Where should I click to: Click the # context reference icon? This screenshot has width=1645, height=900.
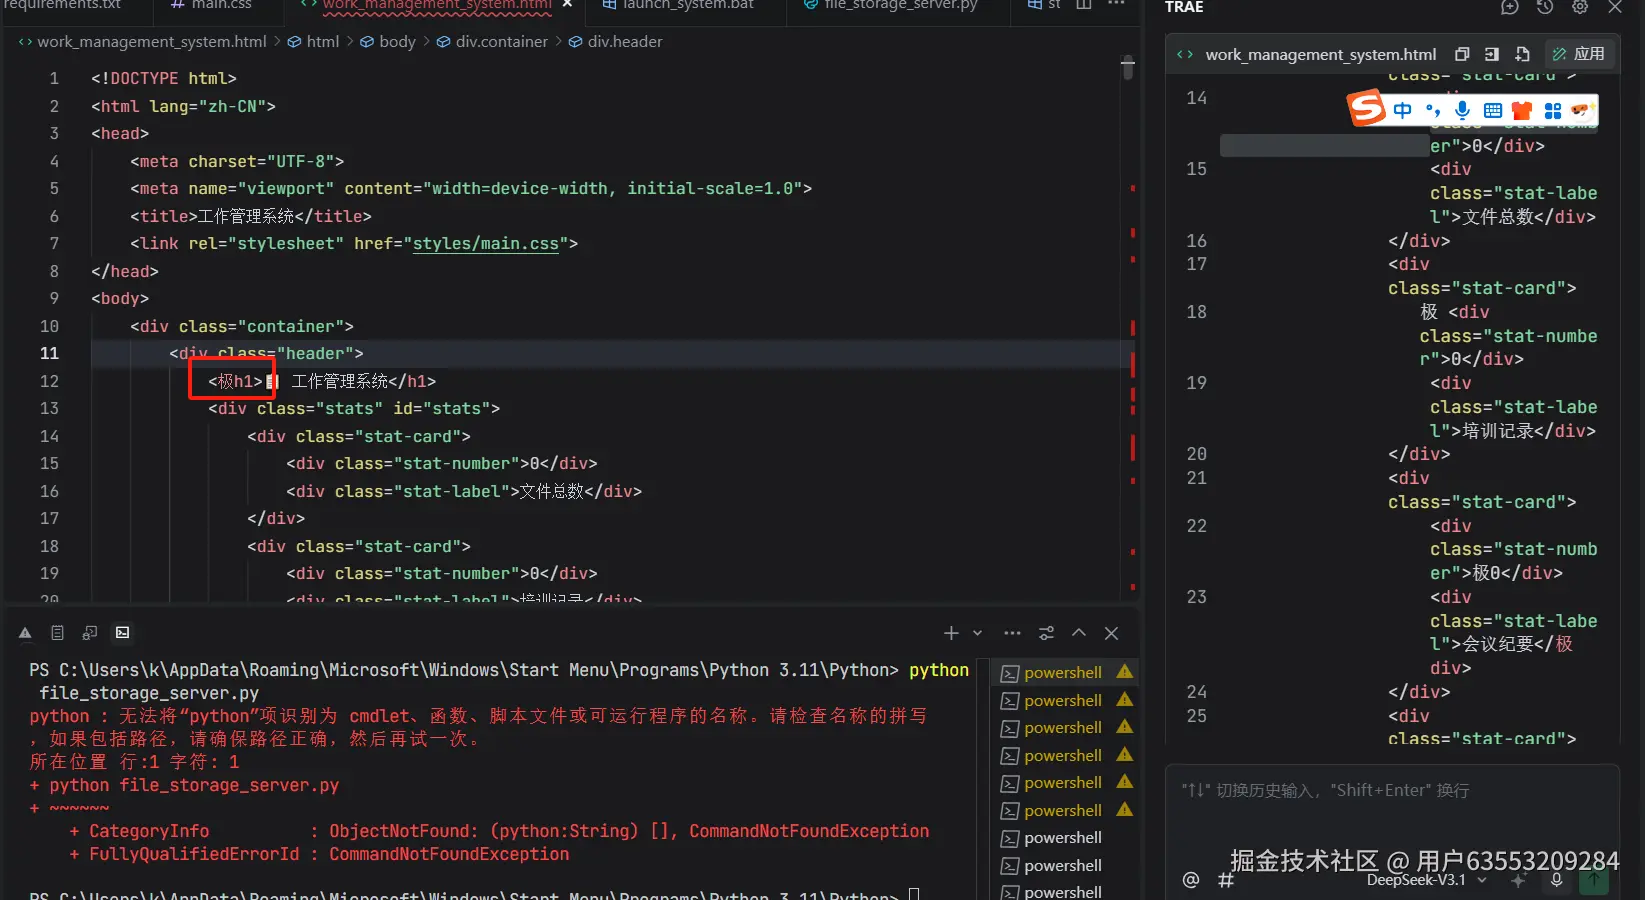[1225, 880]
